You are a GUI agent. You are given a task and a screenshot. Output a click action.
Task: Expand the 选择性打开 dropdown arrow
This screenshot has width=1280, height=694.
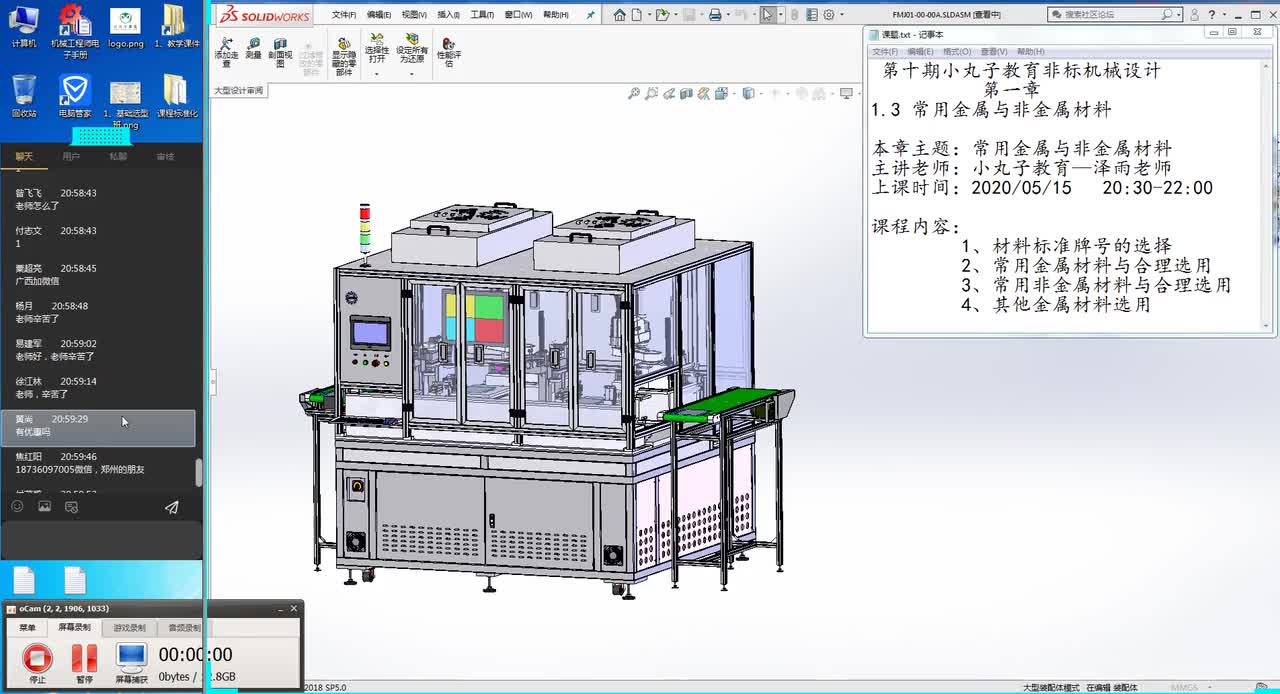click(x=377, y=73)
